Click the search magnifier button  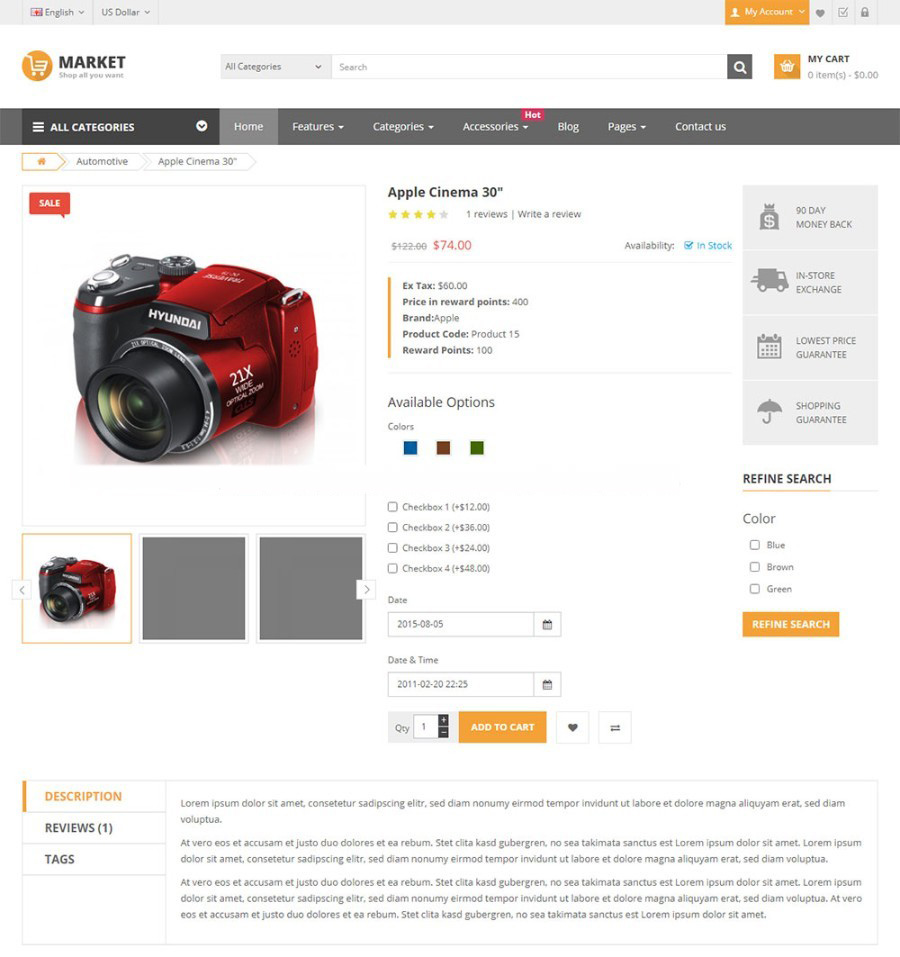click(739, 67)
